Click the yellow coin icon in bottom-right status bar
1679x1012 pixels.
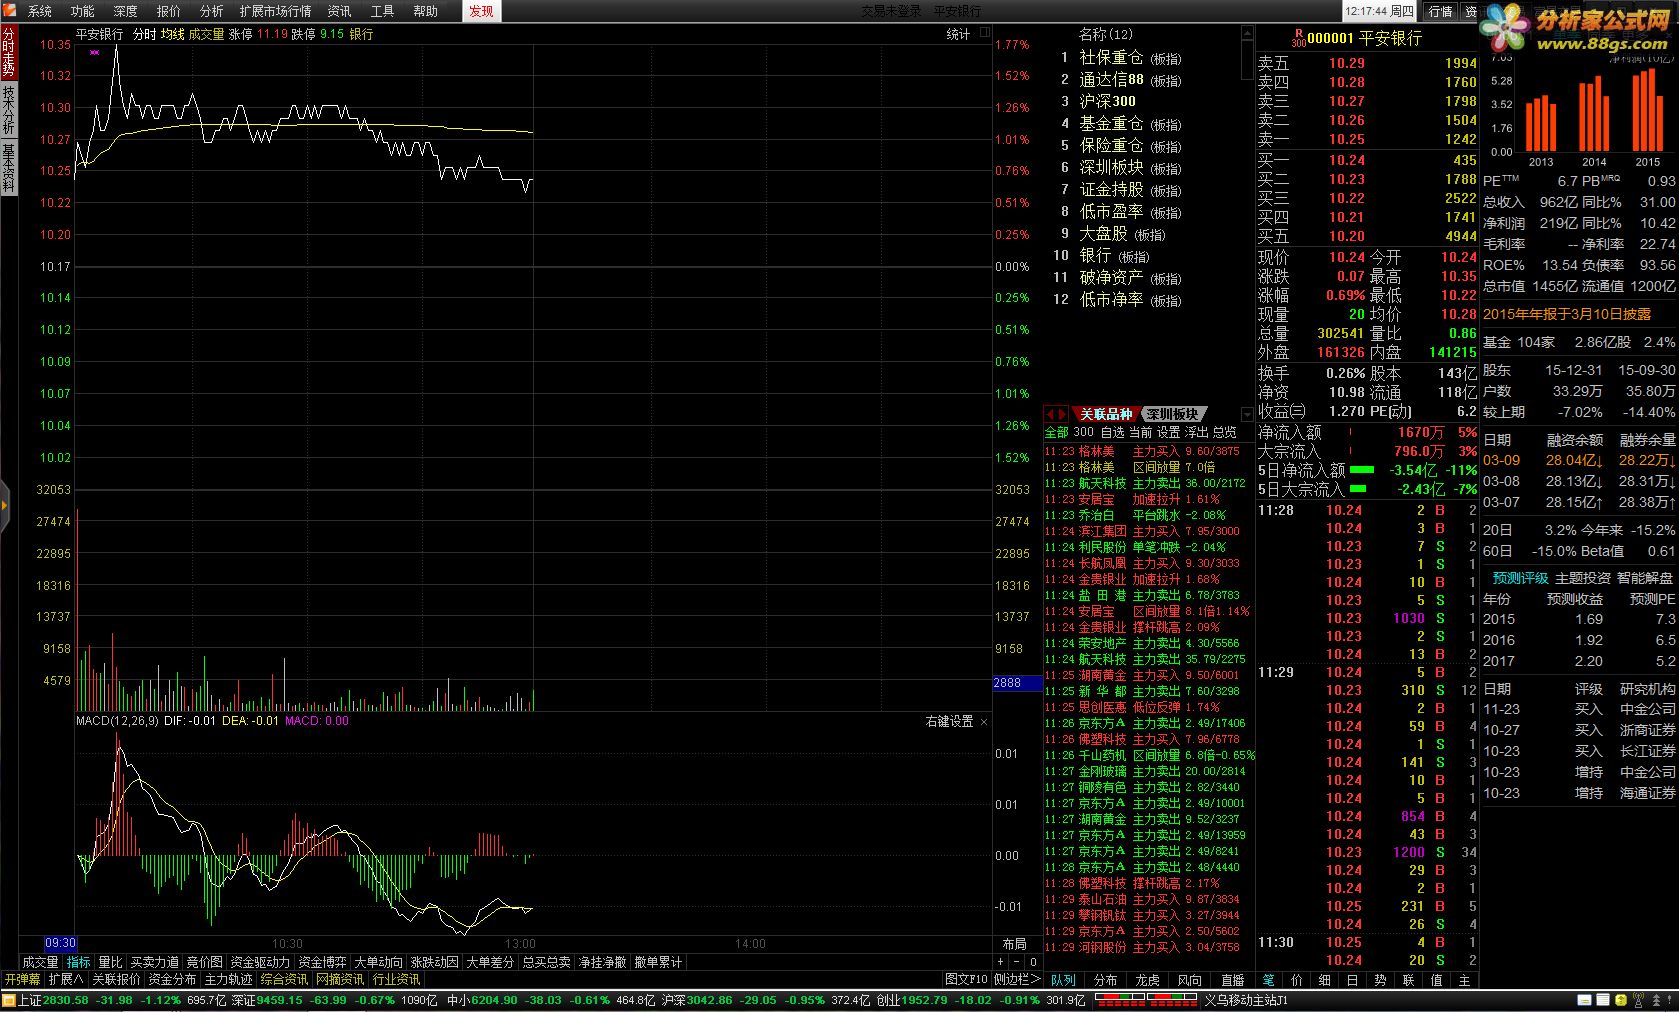(1621, 1000)
